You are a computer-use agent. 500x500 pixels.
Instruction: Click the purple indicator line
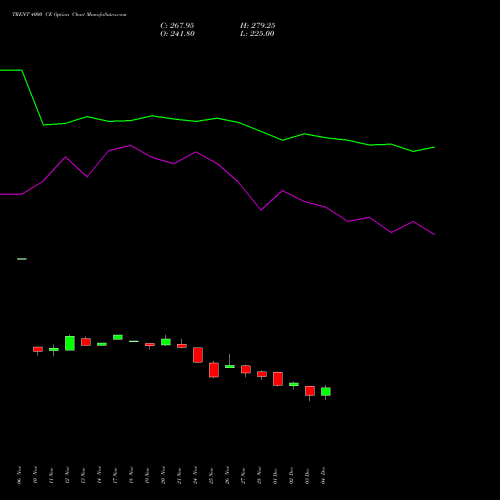pos(217,164)
